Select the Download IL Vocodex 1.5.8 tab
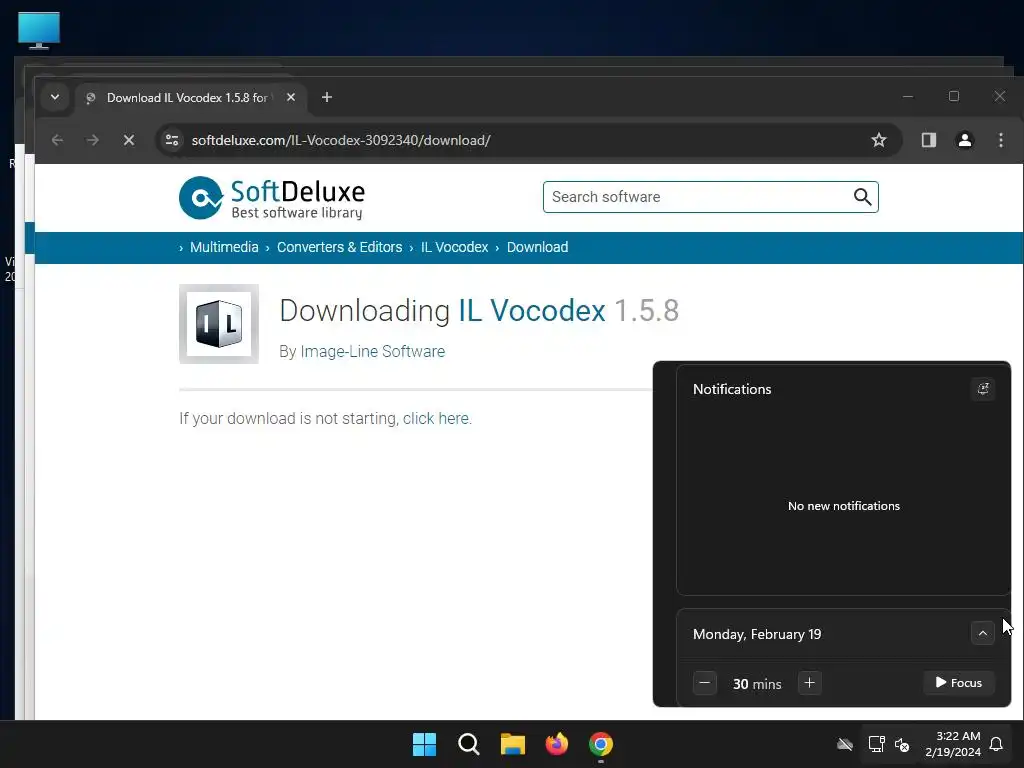The width and height of the screenshot is (1024, 768). [x=189, y=98]
